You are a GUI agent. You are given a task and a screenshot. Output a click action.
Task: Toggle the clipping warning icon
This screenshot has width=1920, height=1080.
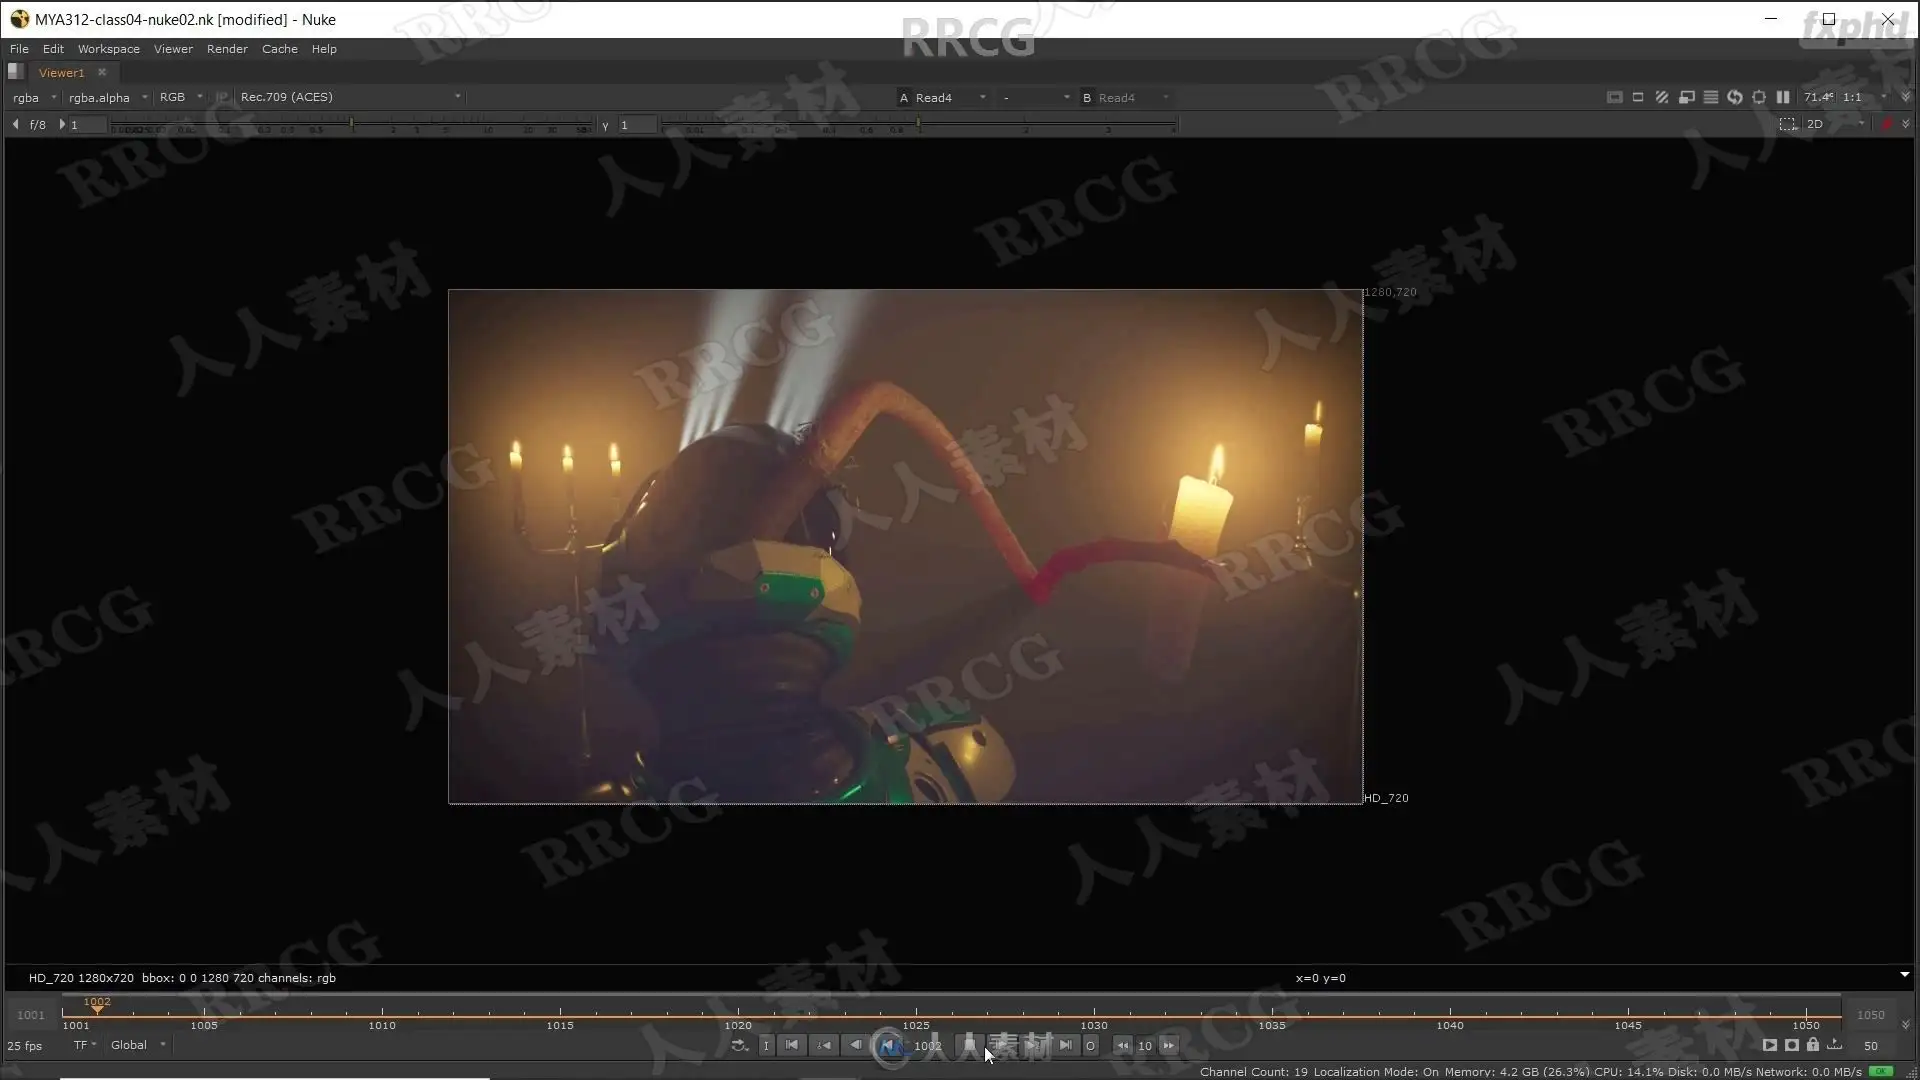pyautogui.click(x=1614, y=97)
